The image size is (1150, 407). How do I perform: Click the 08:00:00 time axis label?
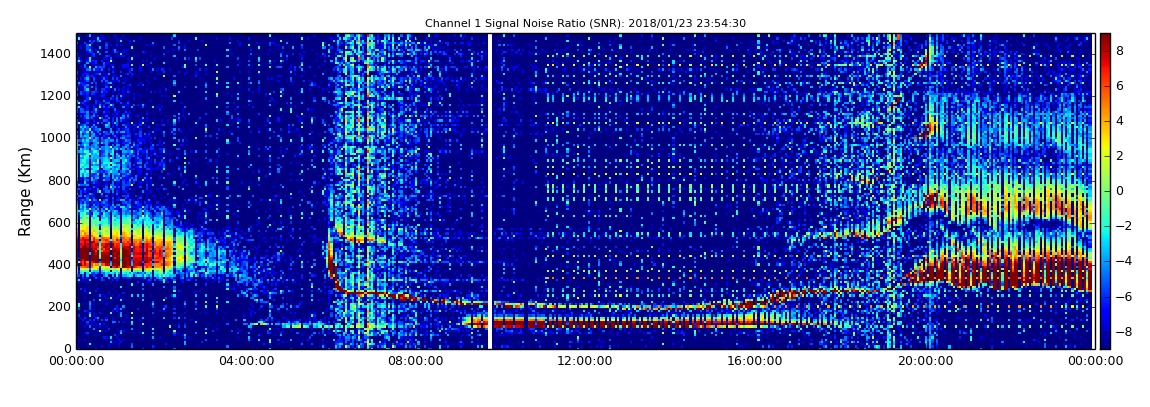(414, 361)
